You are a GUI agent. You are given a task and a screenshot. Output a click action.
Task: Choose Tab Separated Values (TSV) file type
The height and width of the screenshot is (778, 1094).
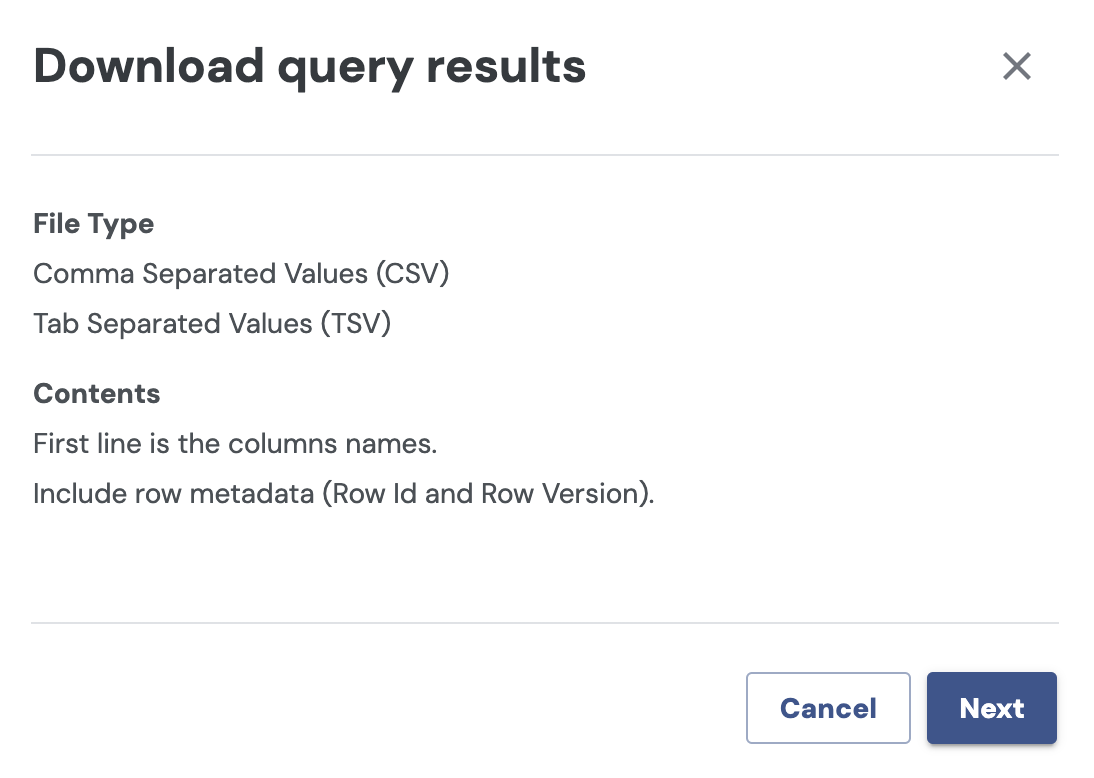tap(211, 324)
